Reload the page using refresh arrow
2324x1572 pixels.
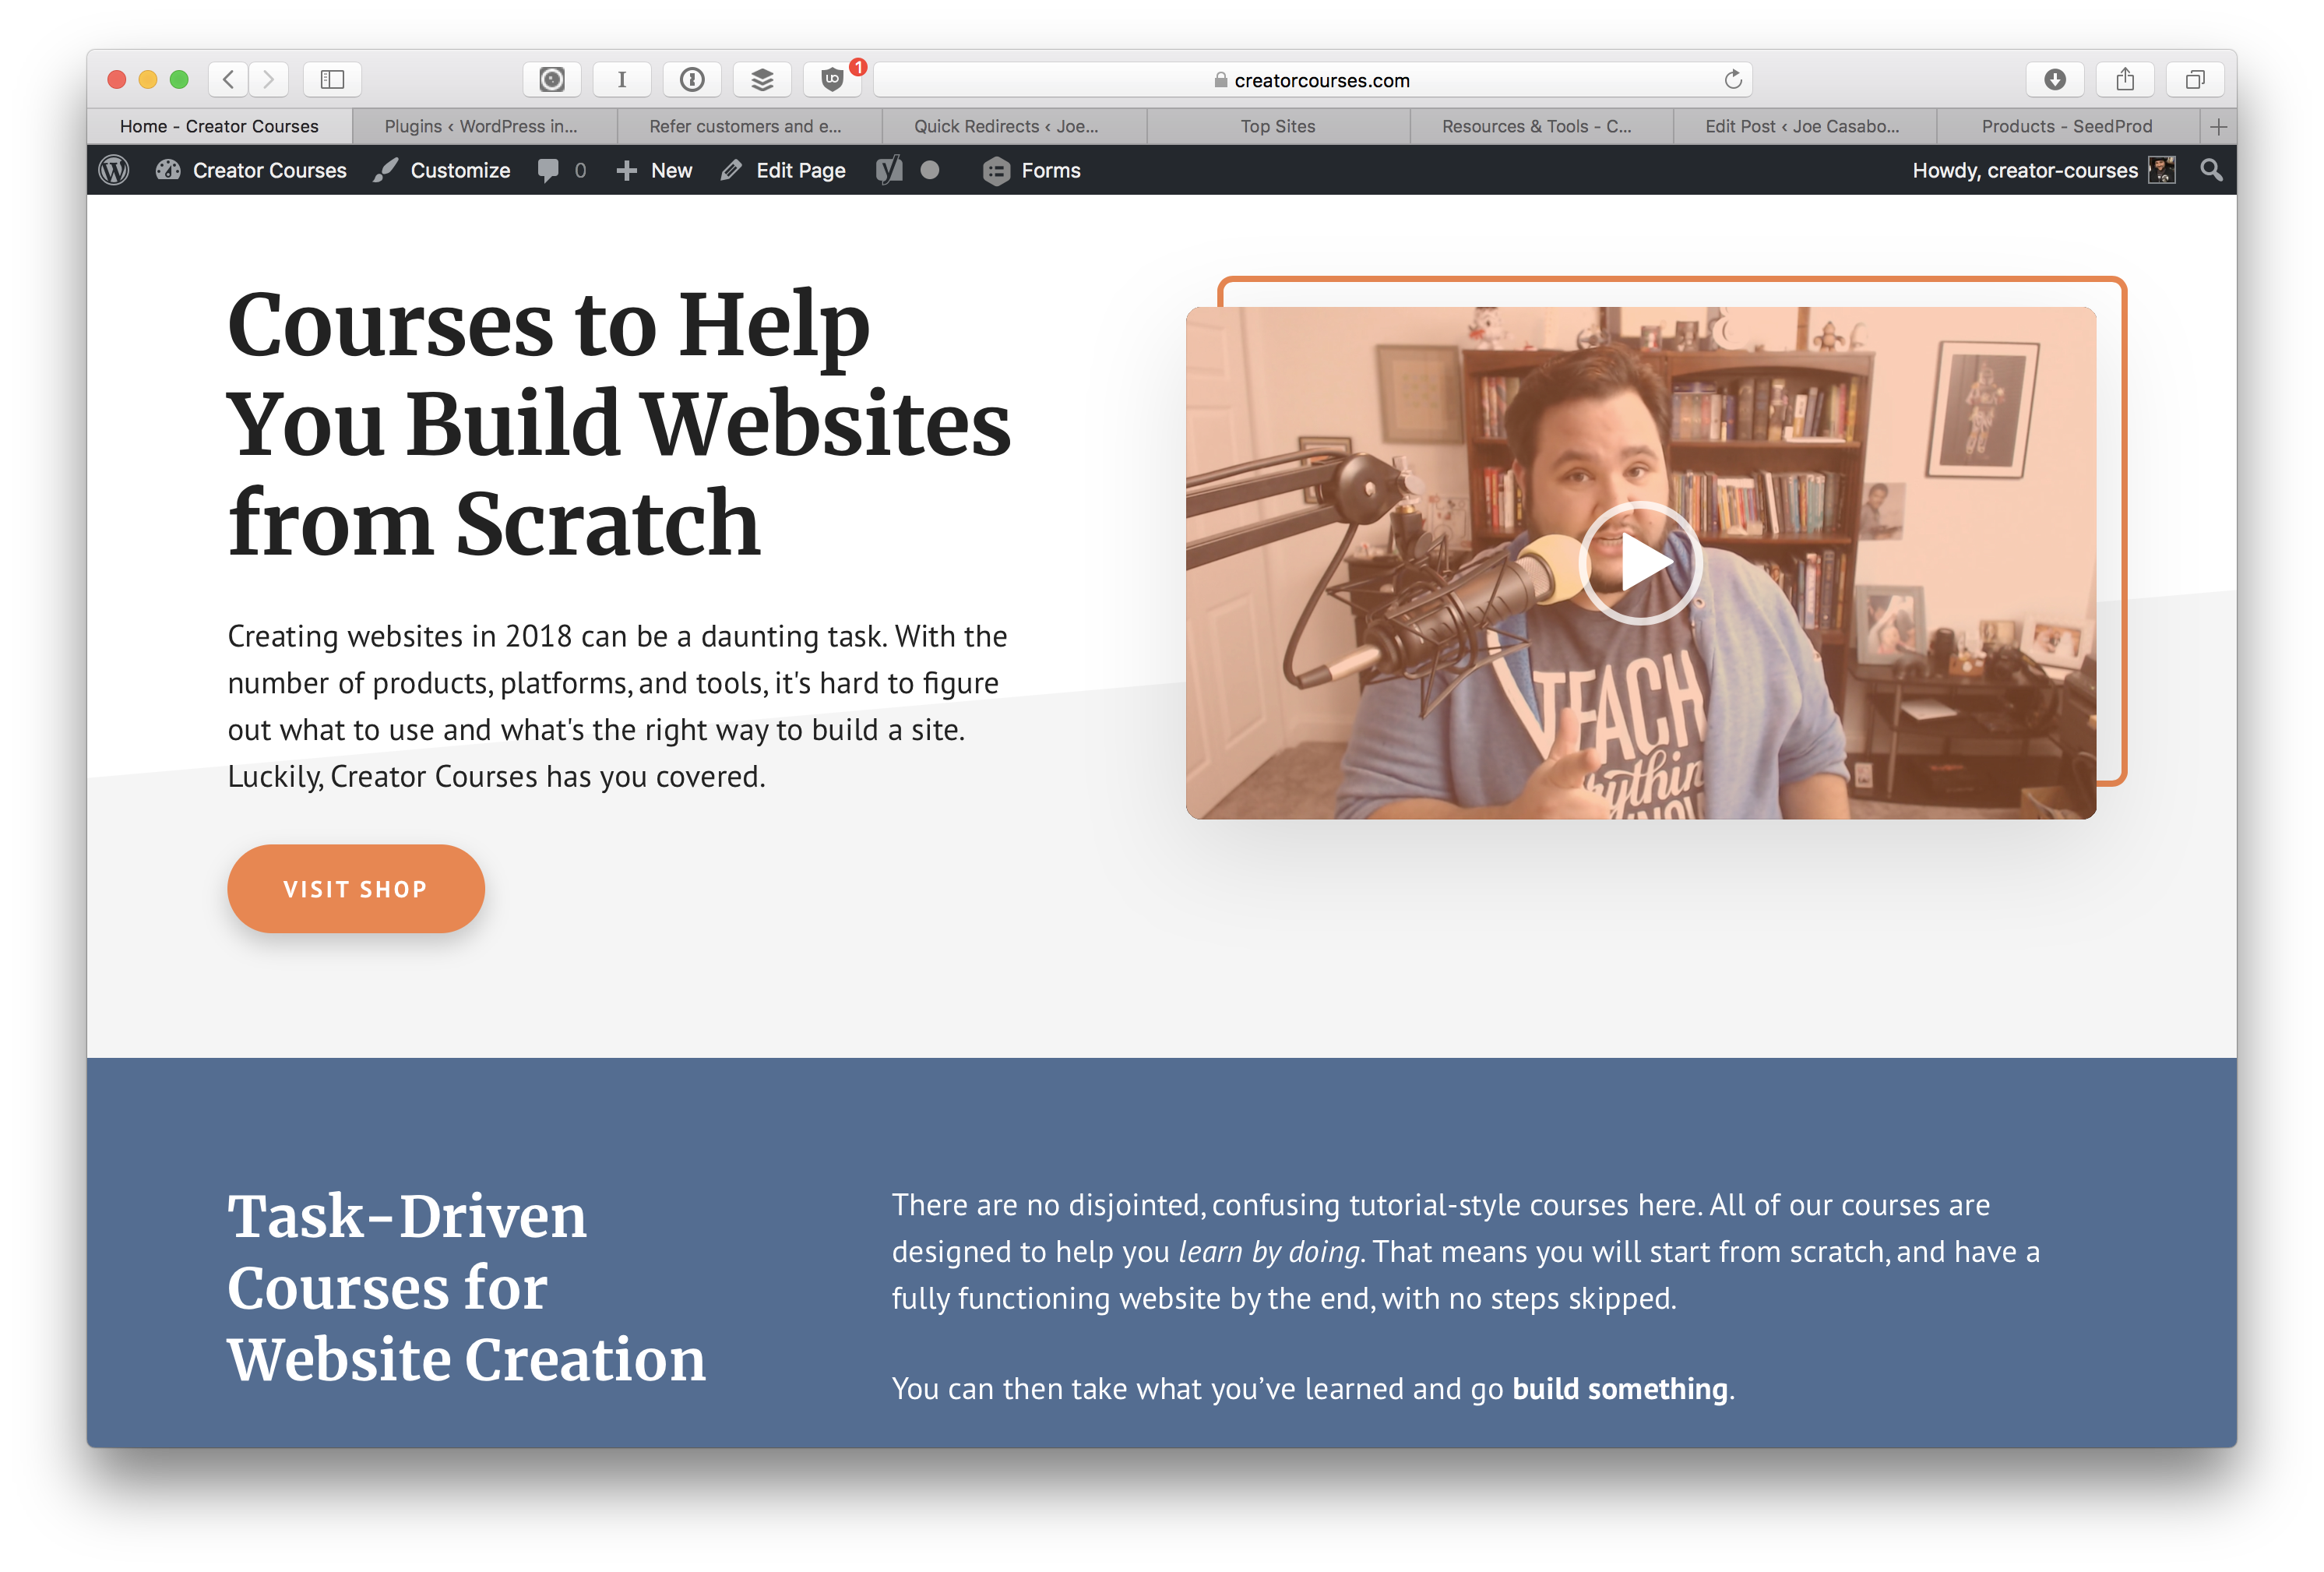(1733, 79)
